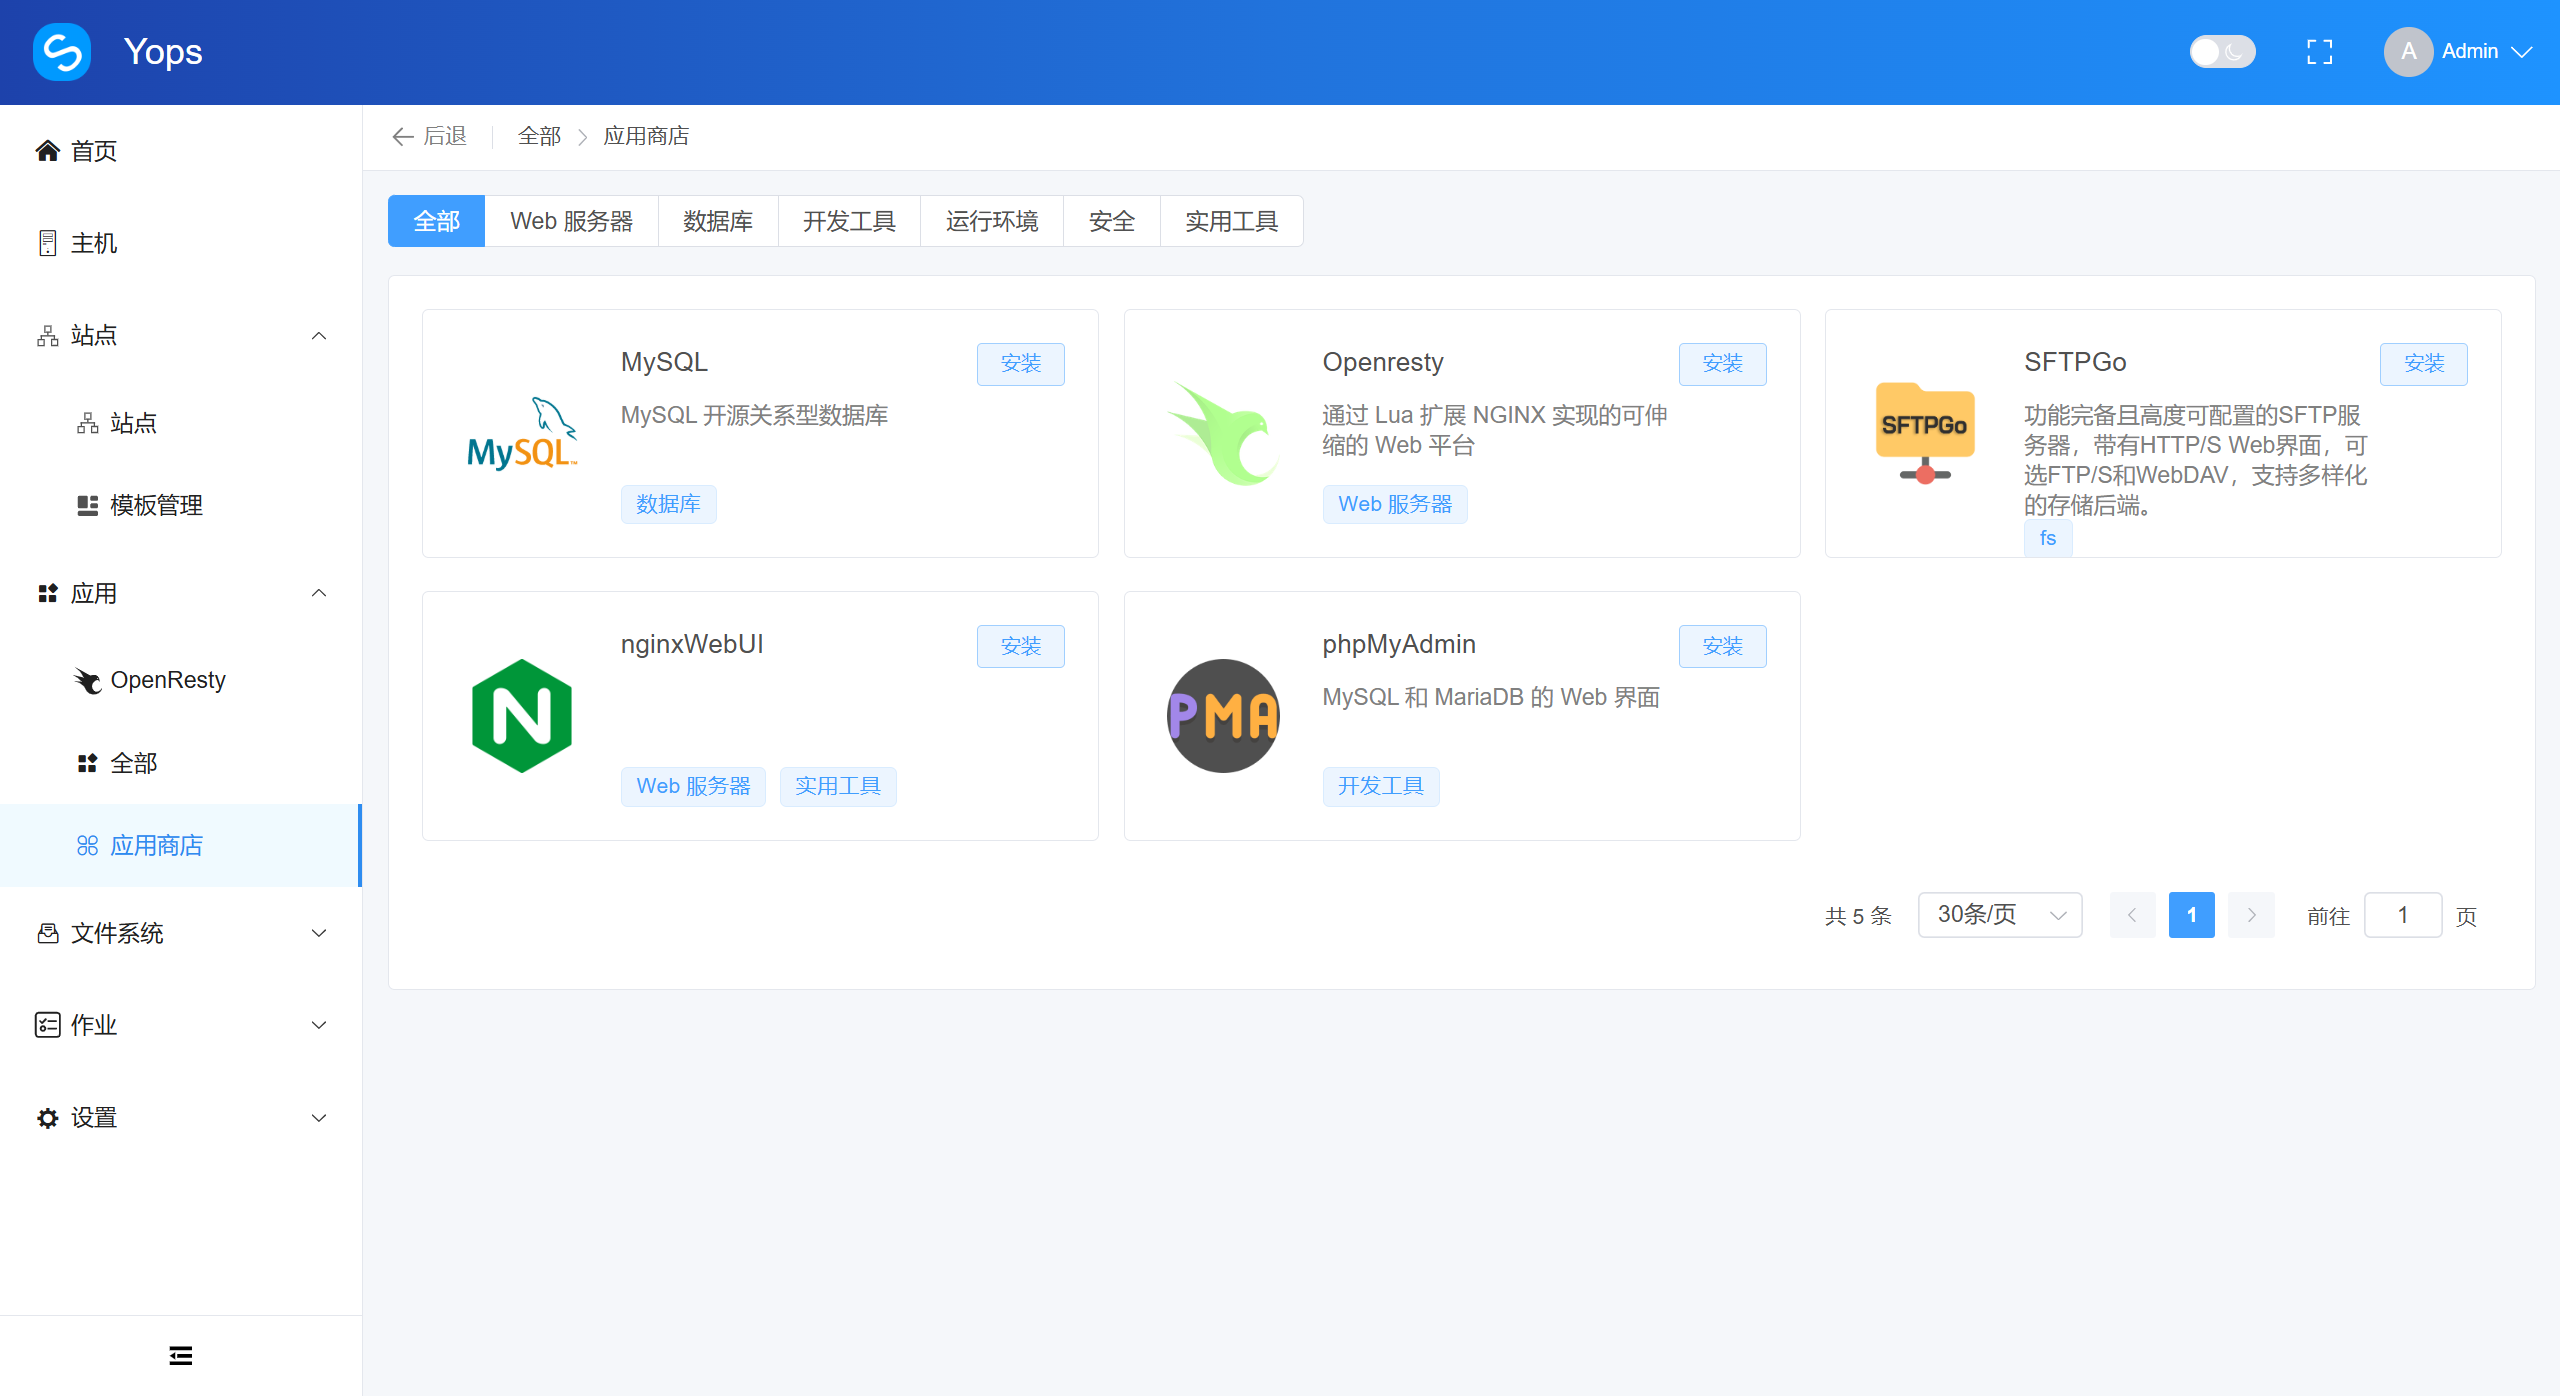Open OpenResty in the sidebar
Viewport: 2560px width, 1396px height.
(168, 680)
